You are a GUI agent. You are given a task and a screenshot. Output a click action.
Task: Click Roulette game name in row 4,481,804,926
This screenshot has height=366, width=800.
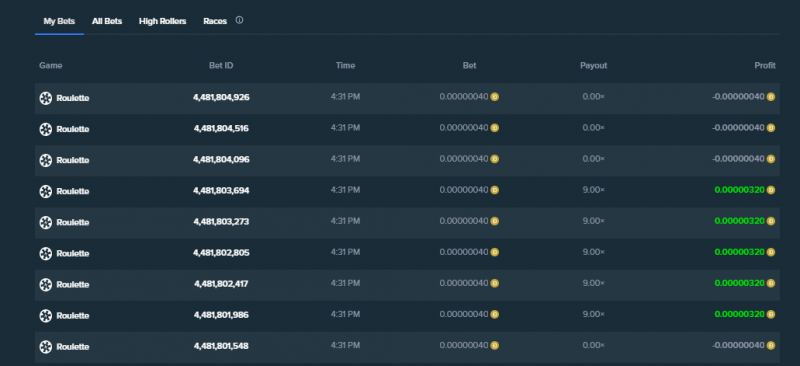coord(72,98)
